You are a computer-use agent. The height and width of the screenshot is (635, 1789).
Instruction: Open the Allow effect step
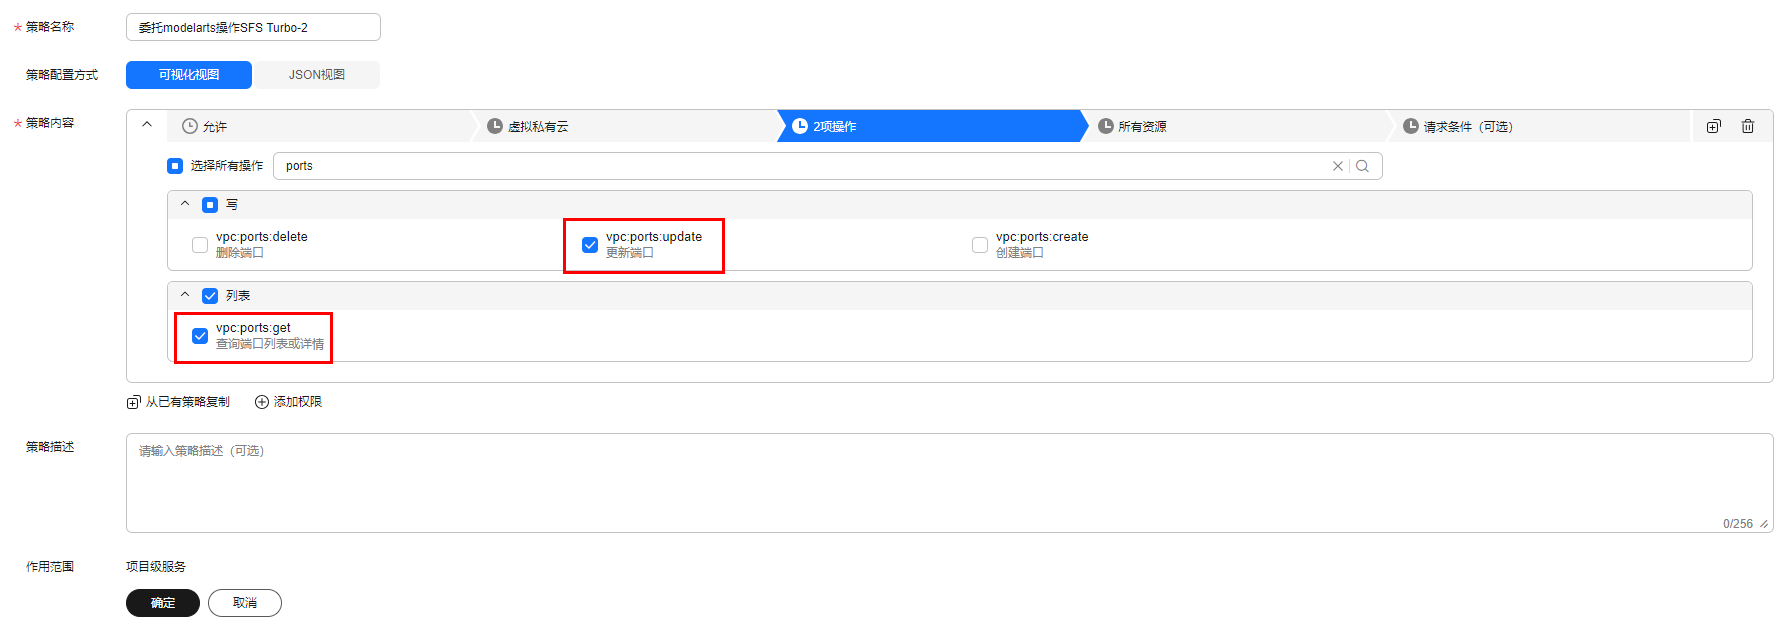(320, 126)
